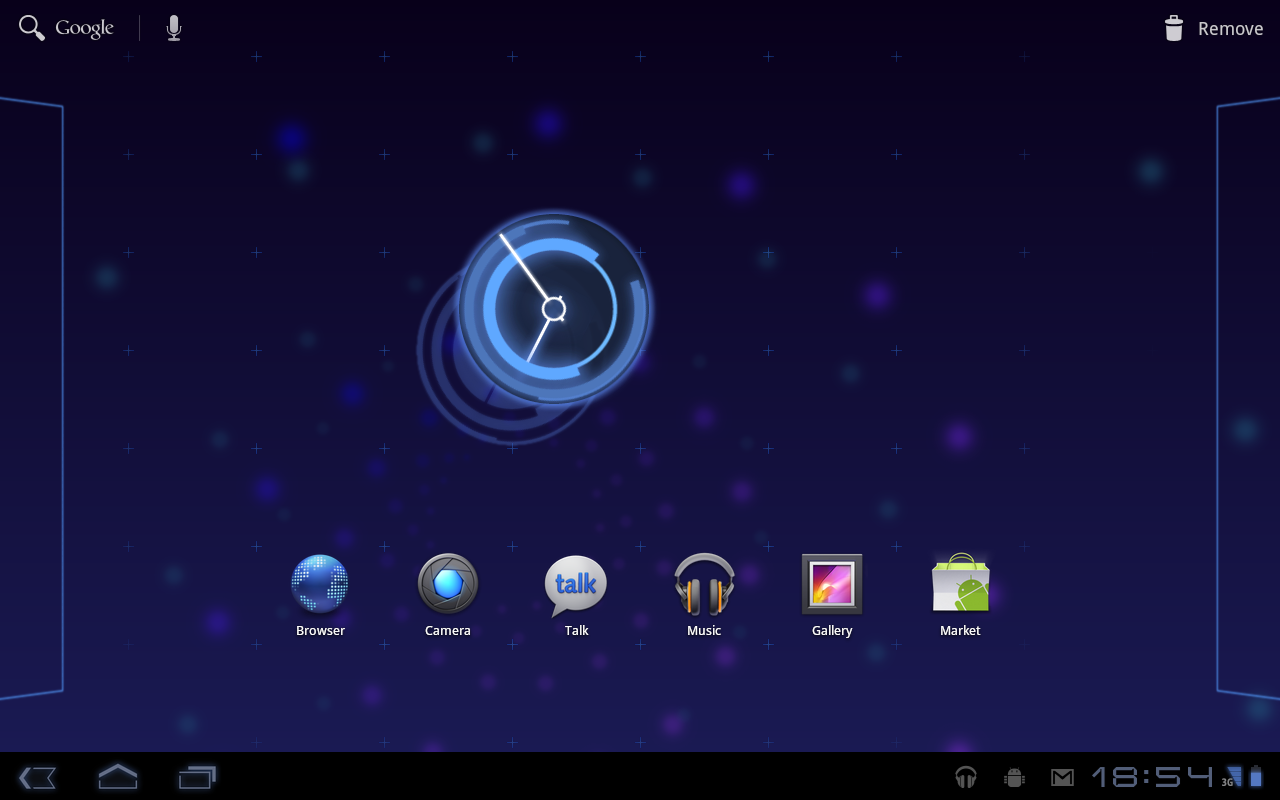This screenshot has width=1280, height=800.
Task: Tap the 3G signal indicator
Action: coord(1232,777)
